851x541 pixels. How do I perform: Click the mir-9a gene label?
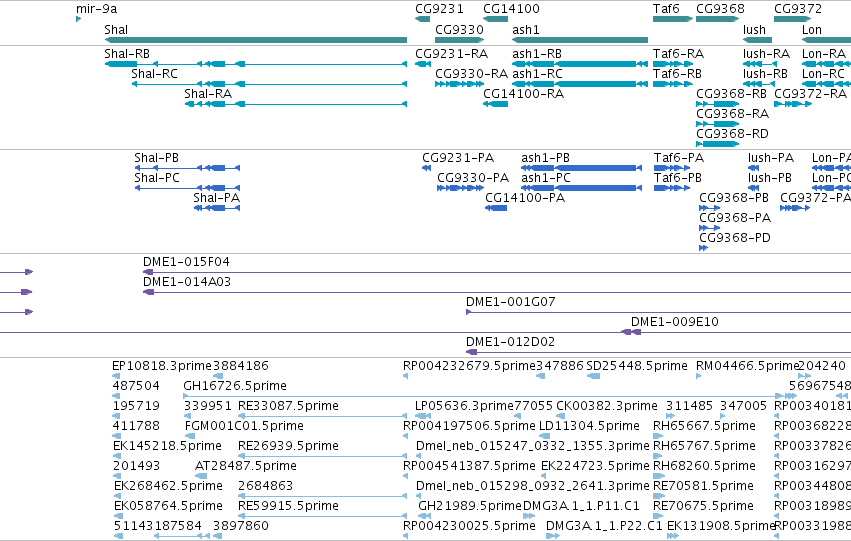pyautogui.click(x=96, y=9)
